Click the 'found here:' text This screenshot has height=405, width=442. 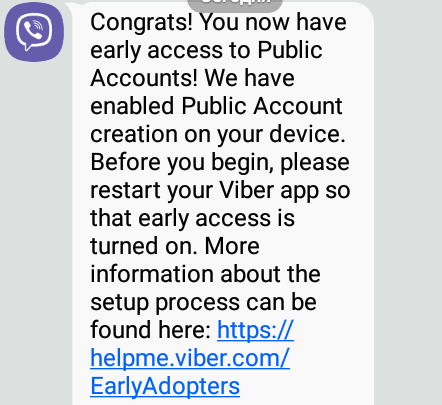pyautogui.click(x=151, y=330)
